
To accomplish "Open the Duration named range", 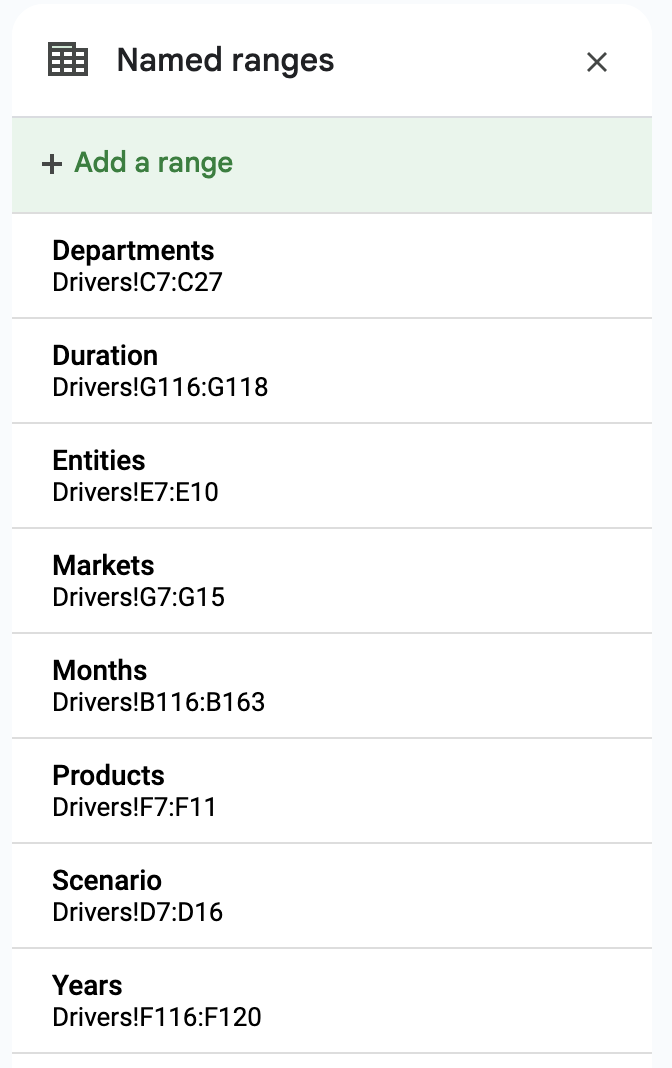I will coord(105,355).
